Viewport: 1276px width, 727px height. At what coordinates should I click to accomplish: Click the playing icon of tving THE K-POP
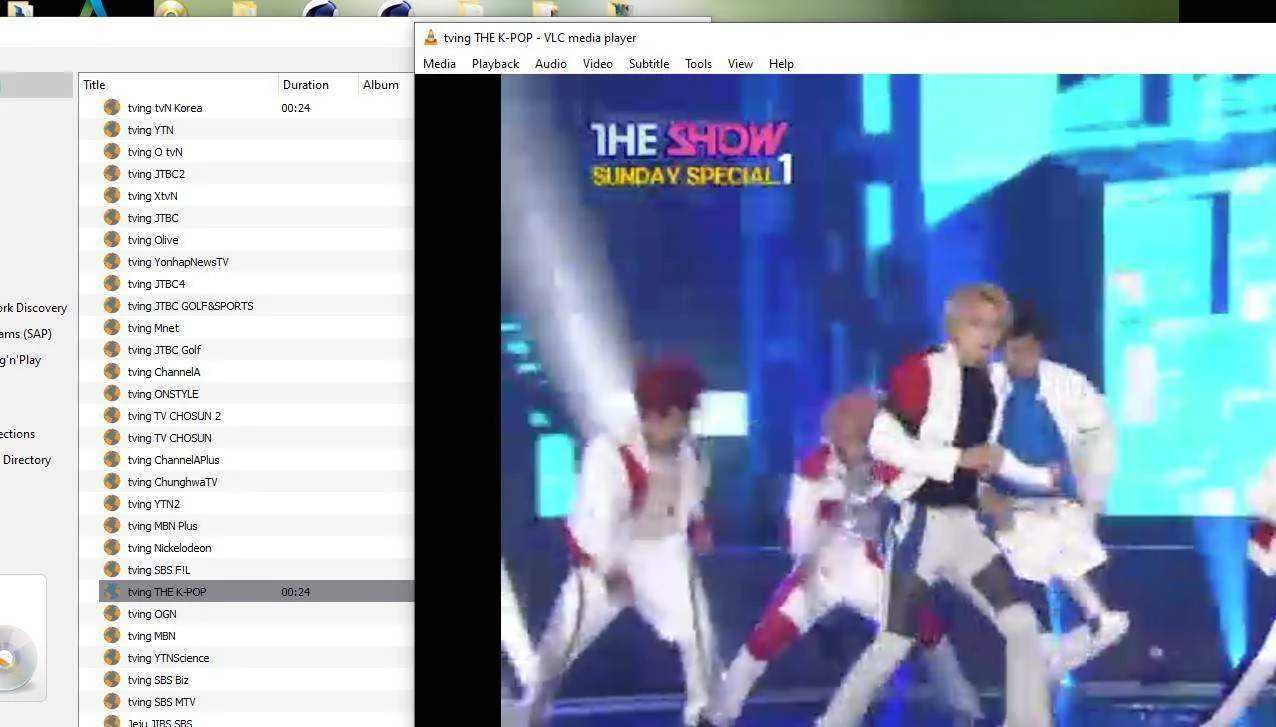[x=112, y=592]
